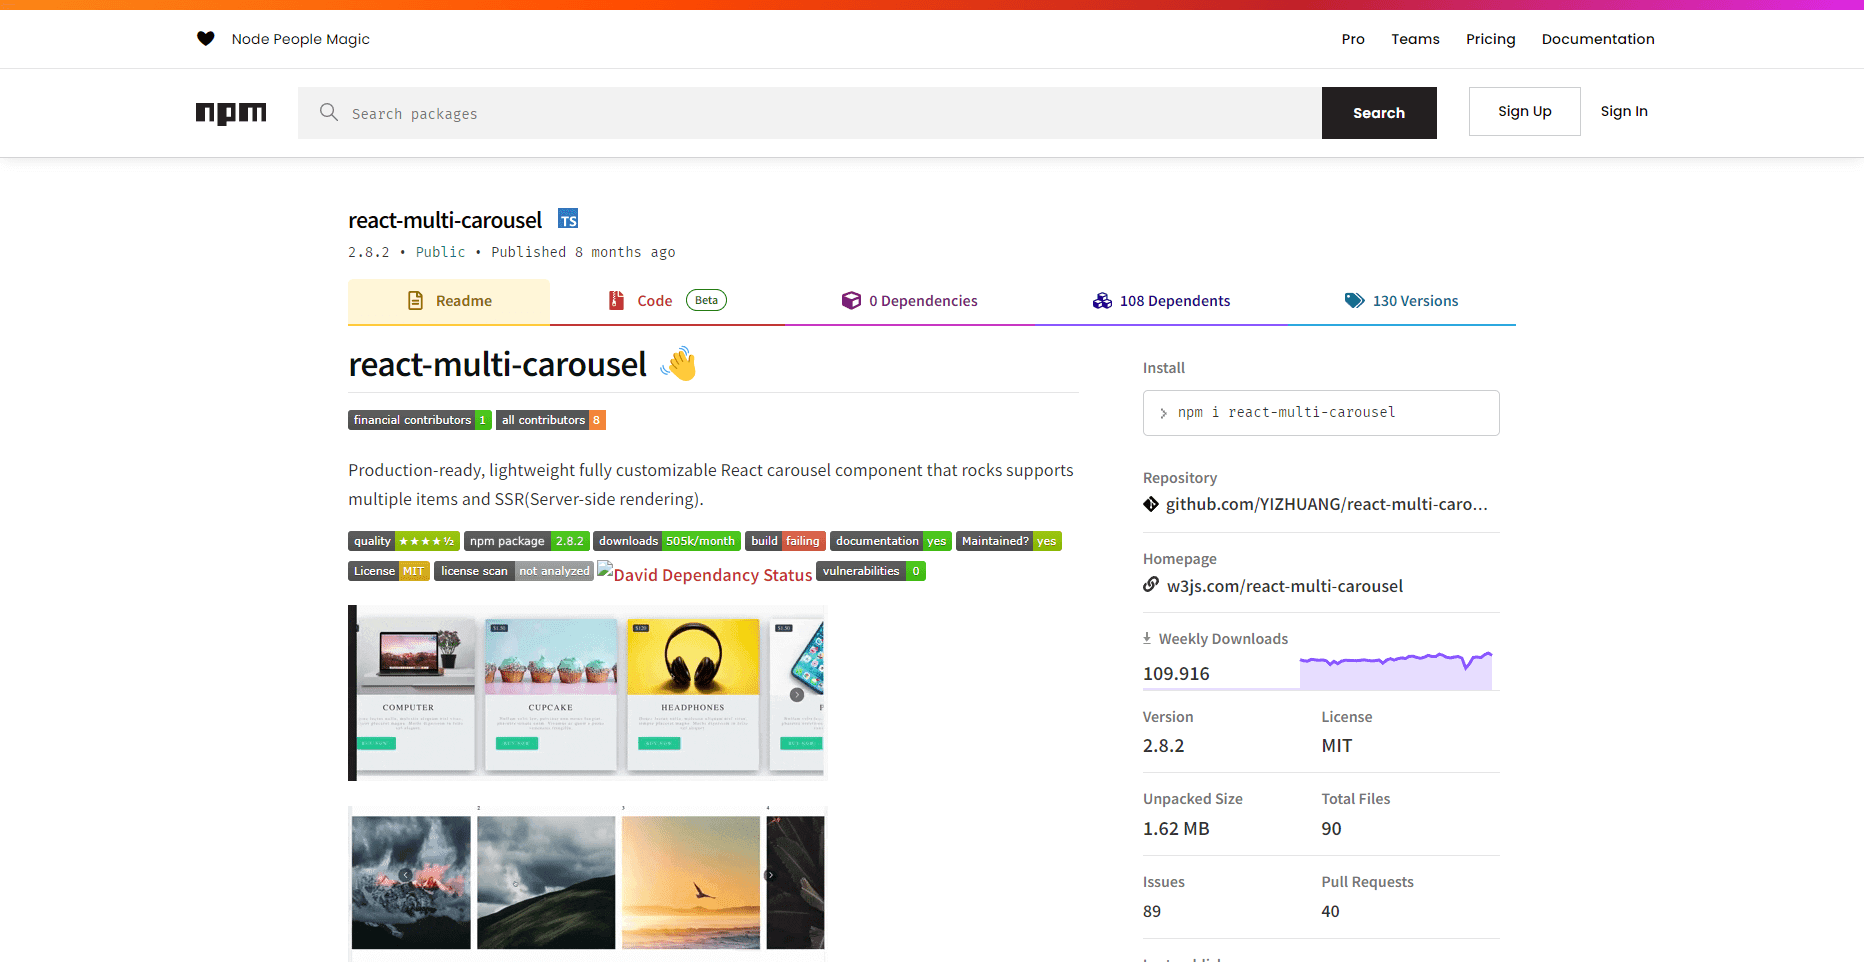Screen dimensions: 1864x962
Task: Open the 108 Dependents tab
Action: pyautogui.click(x=1161, y=301)
